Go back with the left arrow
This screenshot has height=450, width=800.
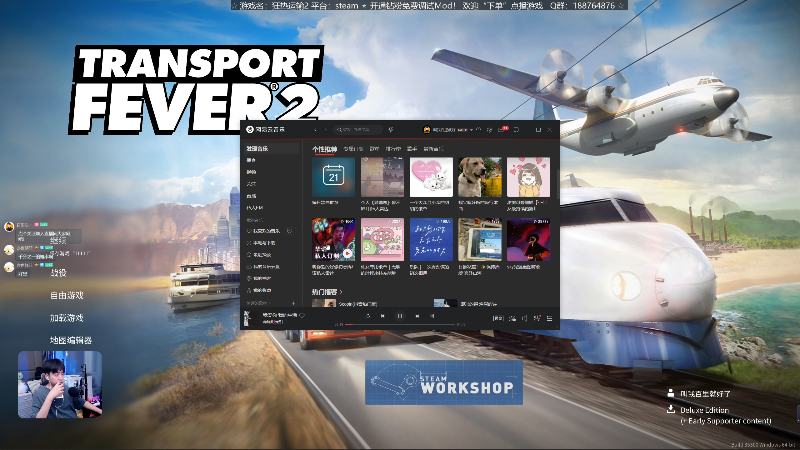point(315,130)
